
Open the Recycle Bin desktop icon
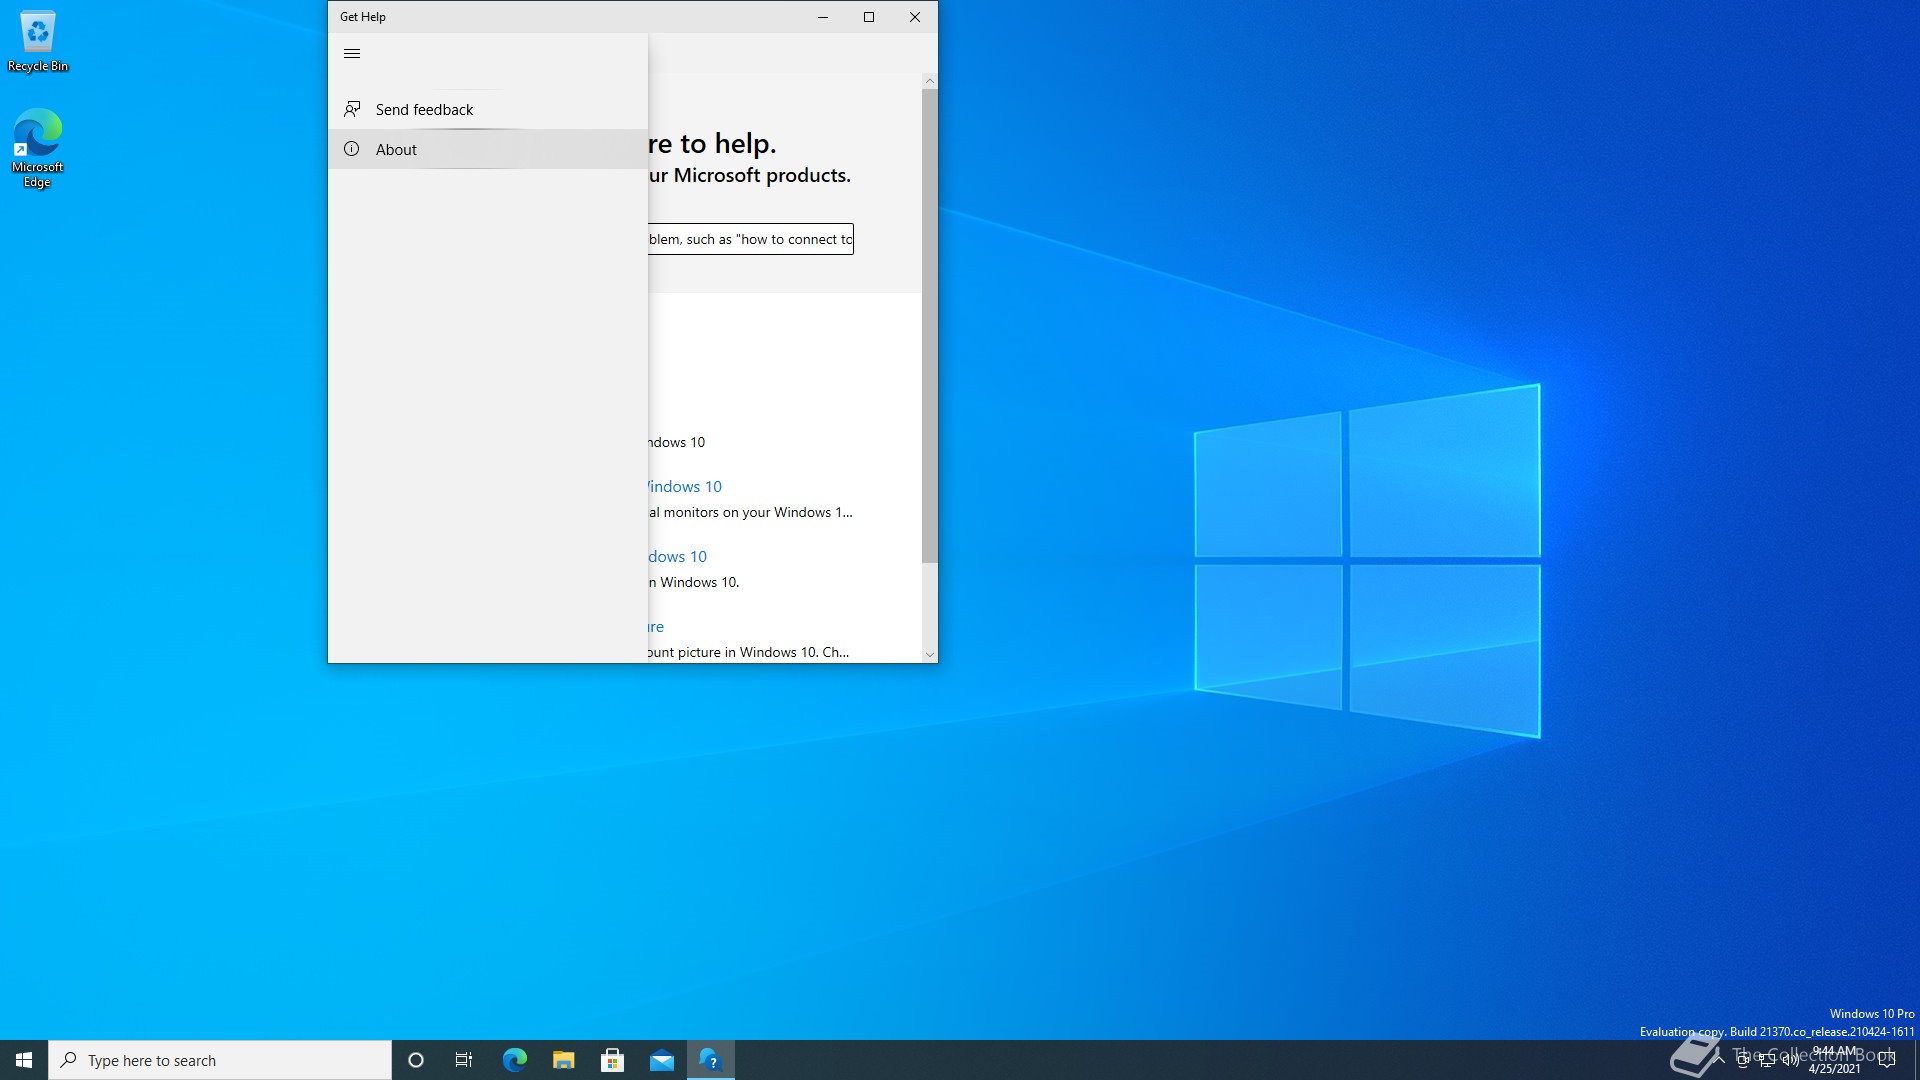pyautogui.click(x=38, y=41)
